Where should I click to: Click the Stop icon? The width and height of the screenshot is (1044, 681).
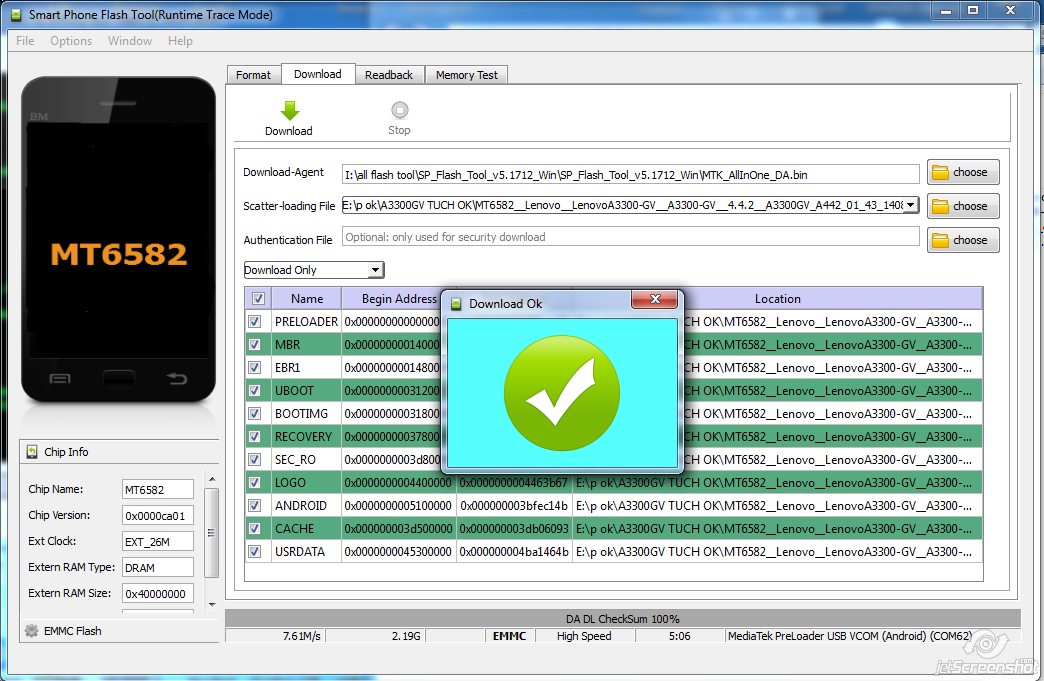[x=399, y=110]
